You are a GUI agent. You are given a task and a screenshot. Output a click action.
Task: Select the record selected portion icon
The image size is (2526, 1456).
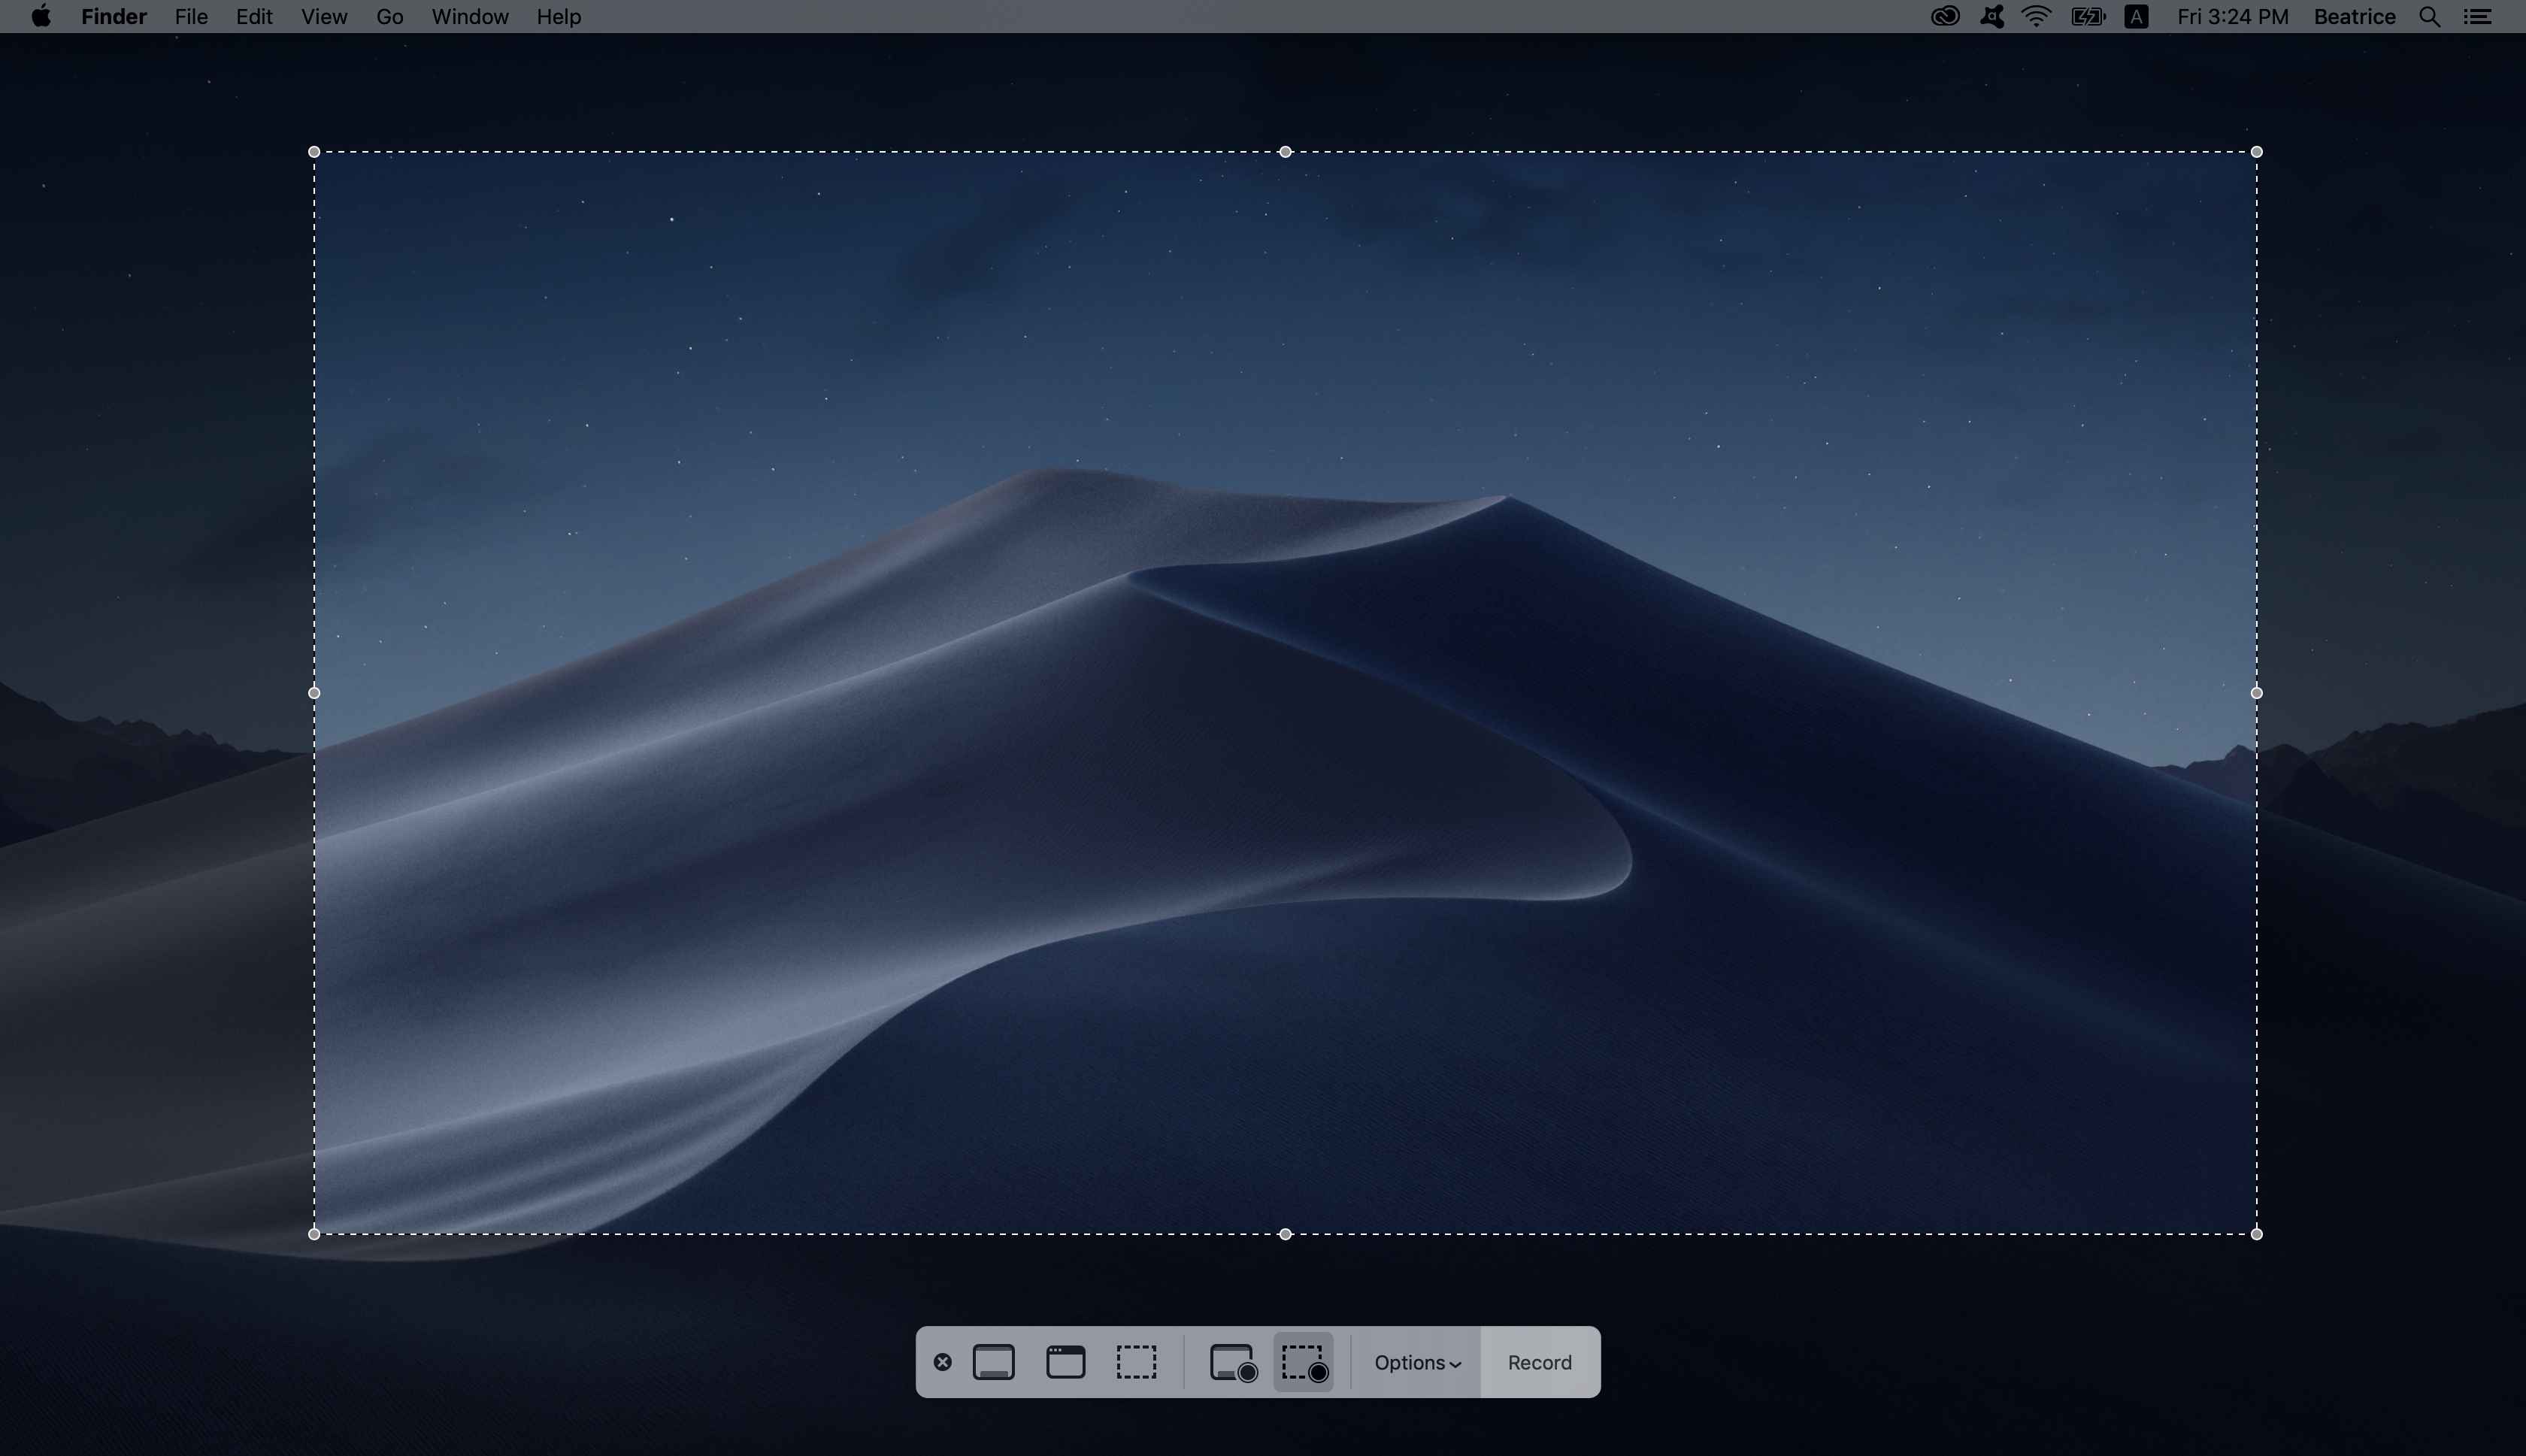(x=1303, y=1362)
